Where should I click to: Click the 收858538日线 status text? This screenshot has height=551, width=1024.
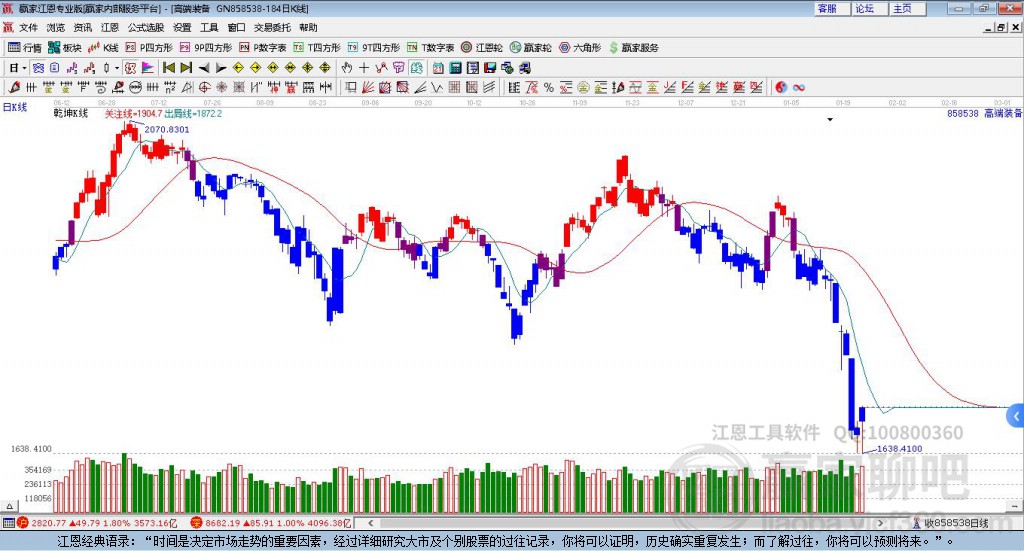[955, 523]
